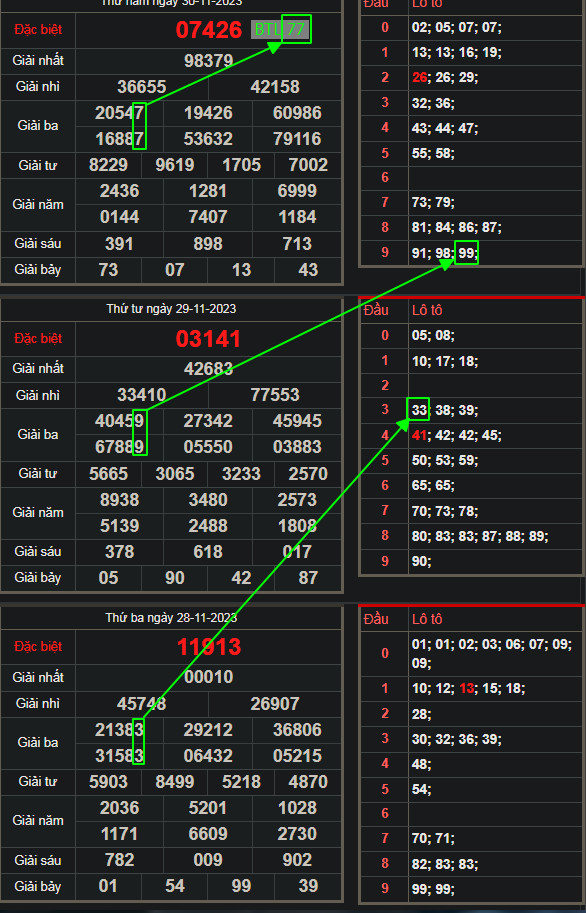Click the red 26 lô tô number

419,77
